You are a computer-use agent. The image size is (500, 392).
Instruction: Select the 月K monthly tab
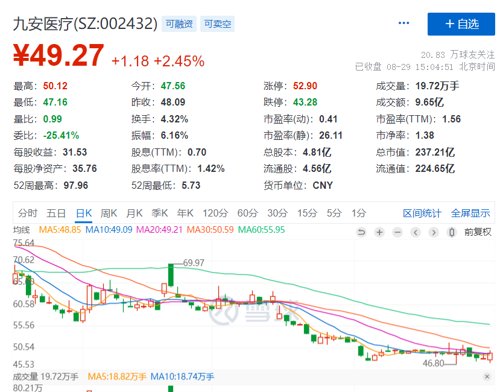[x=134, y=213]
